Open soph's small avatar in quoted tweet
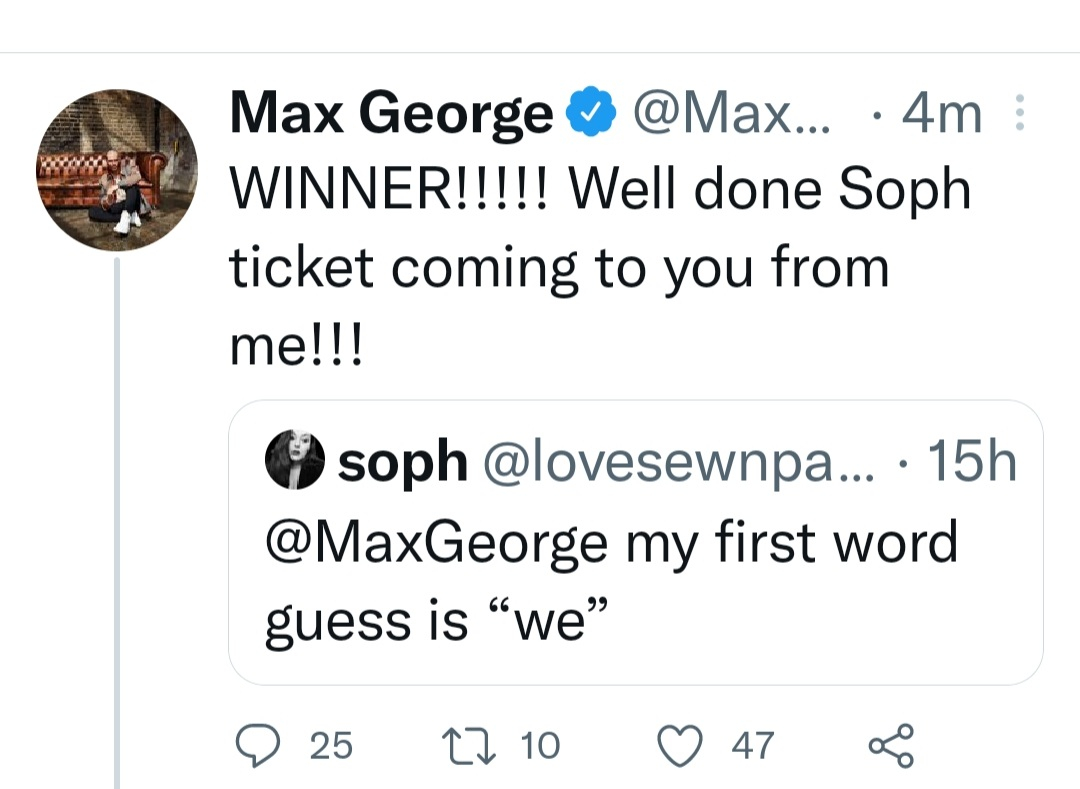The height and width of the screenshot is (789, 1080). coord(294,460)
